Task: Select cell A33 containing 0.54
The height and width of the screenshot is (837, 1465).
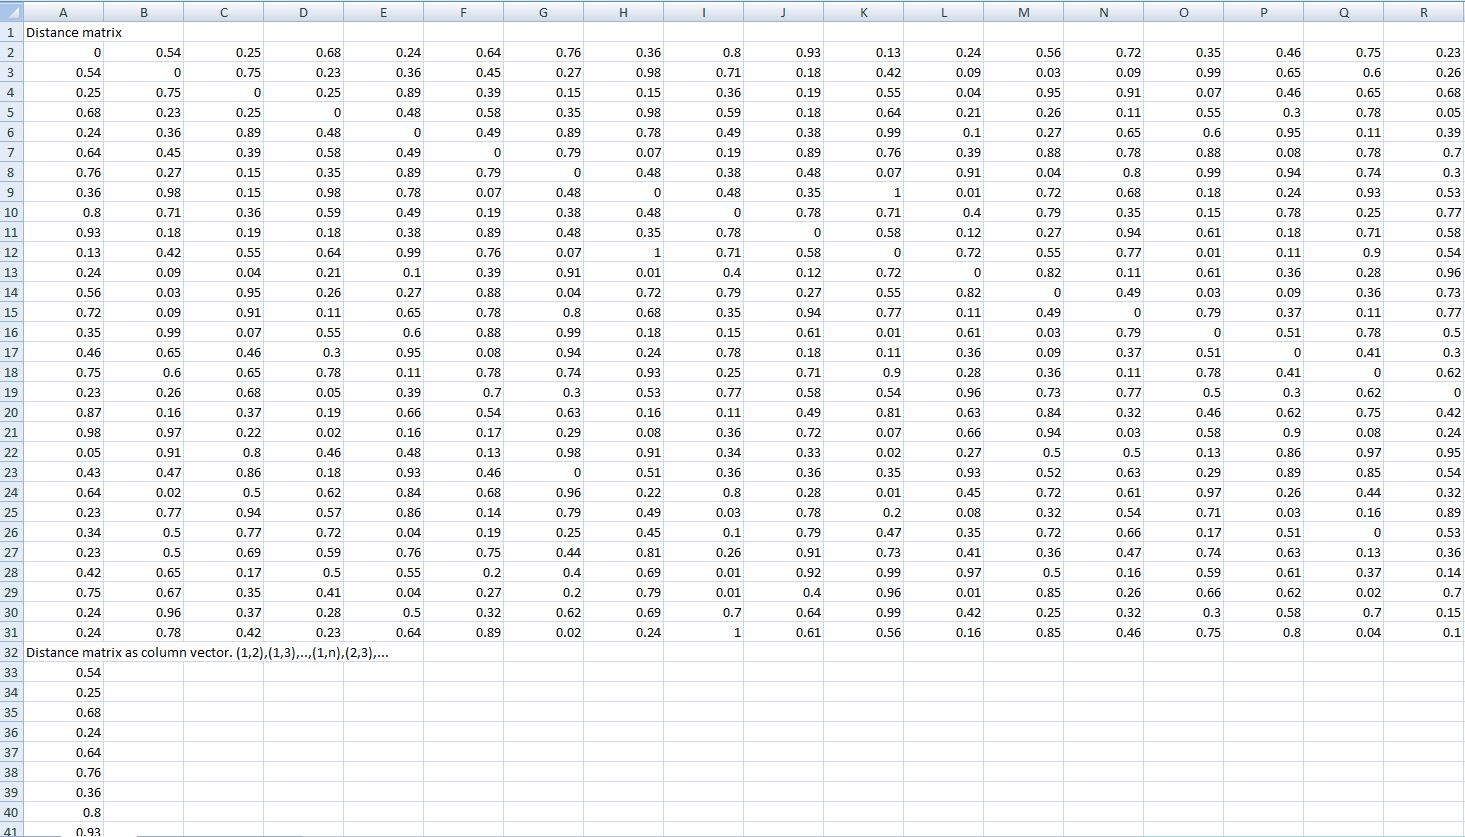Action: pyautogui.click(x=63, y=672)
